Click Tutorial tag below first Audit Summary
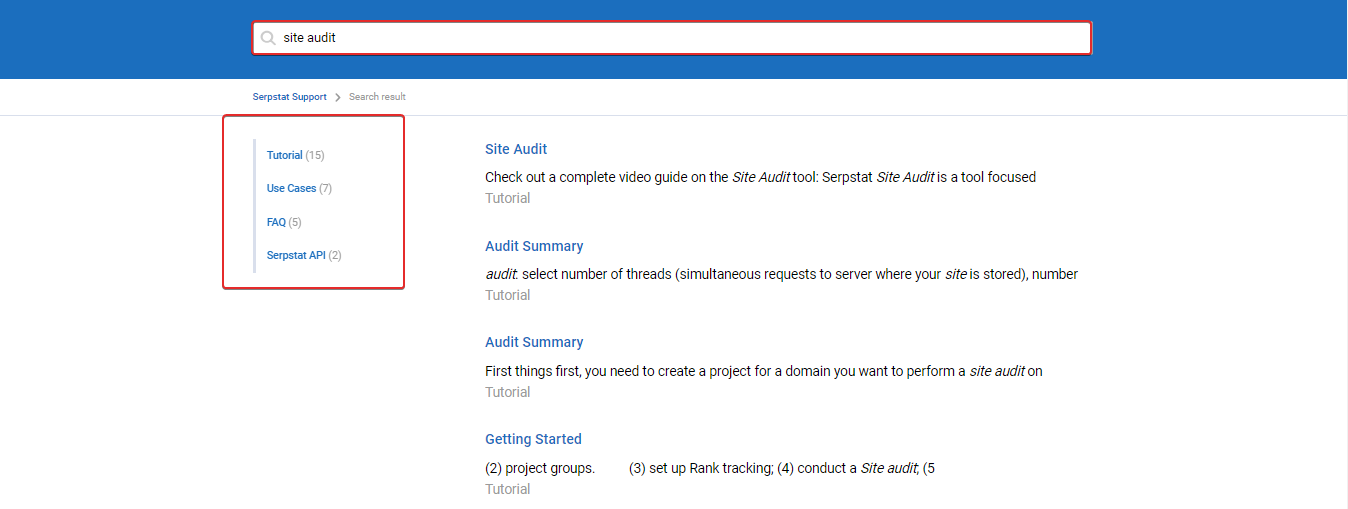Viewport: 1348px width, 509px height. pyautogui.click(x=508, y=295)
